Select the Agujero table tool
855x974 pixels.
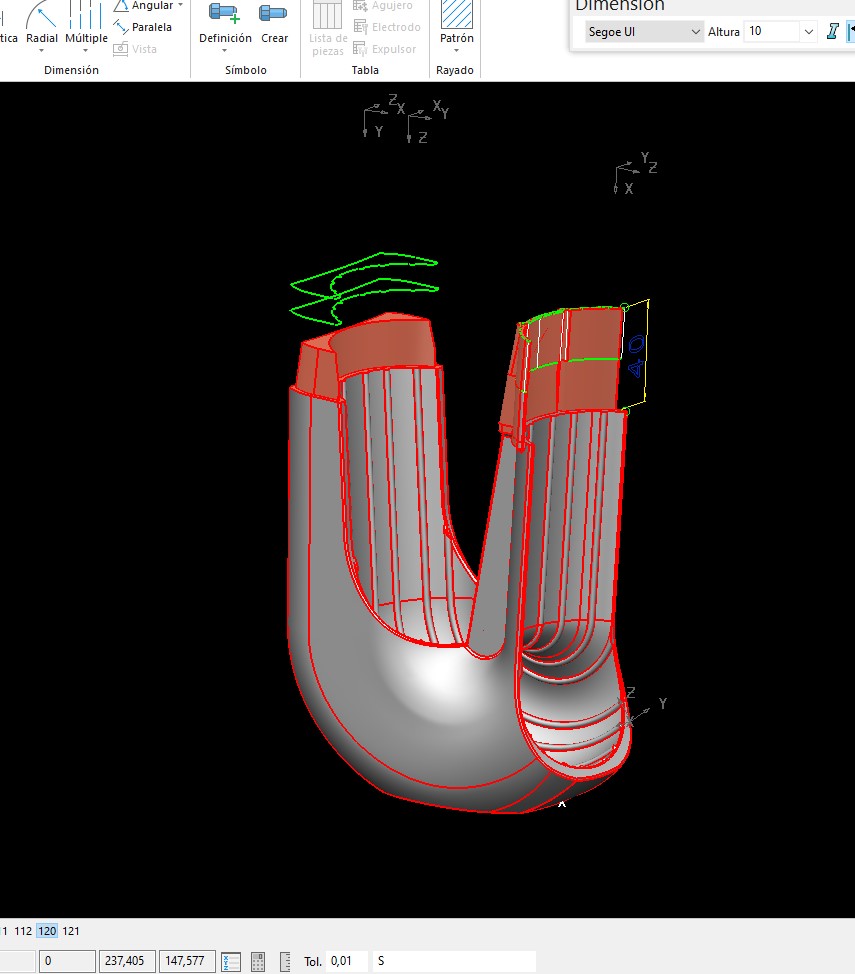pos(382,6)
